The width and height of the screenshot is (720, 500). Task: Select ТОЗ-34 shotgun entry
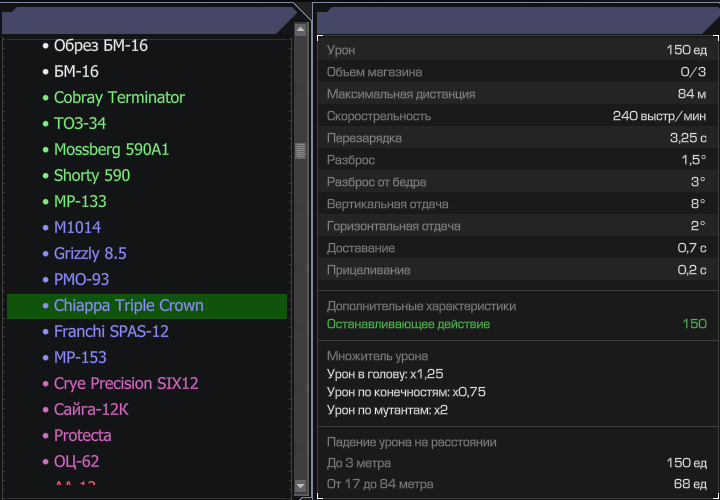(x=80, y=124)
